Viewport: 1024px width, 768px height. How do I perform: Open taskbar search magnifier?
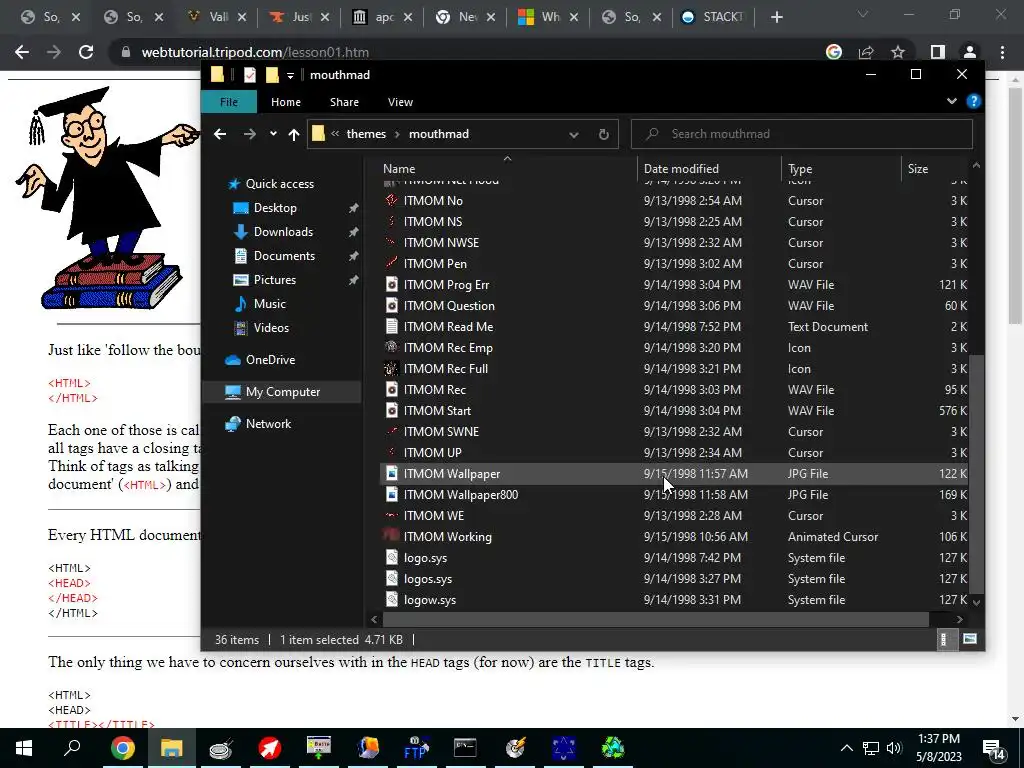[x=72, y=748]
